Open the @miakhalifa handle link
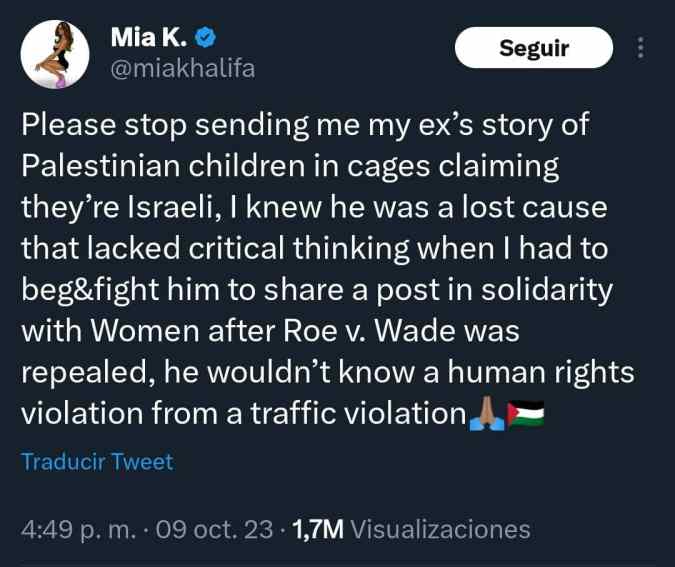Screen dimensions: 675x567 coord(181,68)
